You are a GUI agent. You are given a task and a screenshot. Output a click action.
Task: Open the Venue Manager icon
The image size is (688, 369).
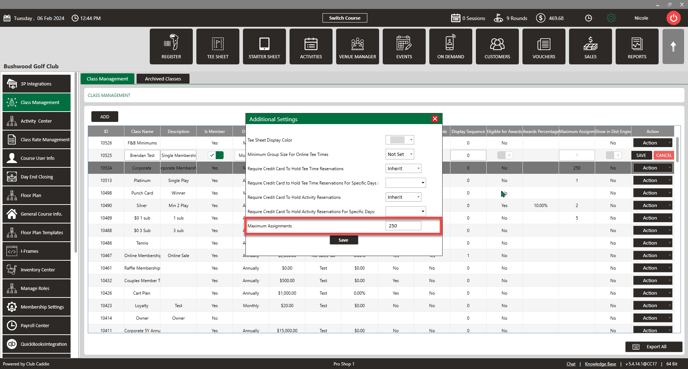357,47
